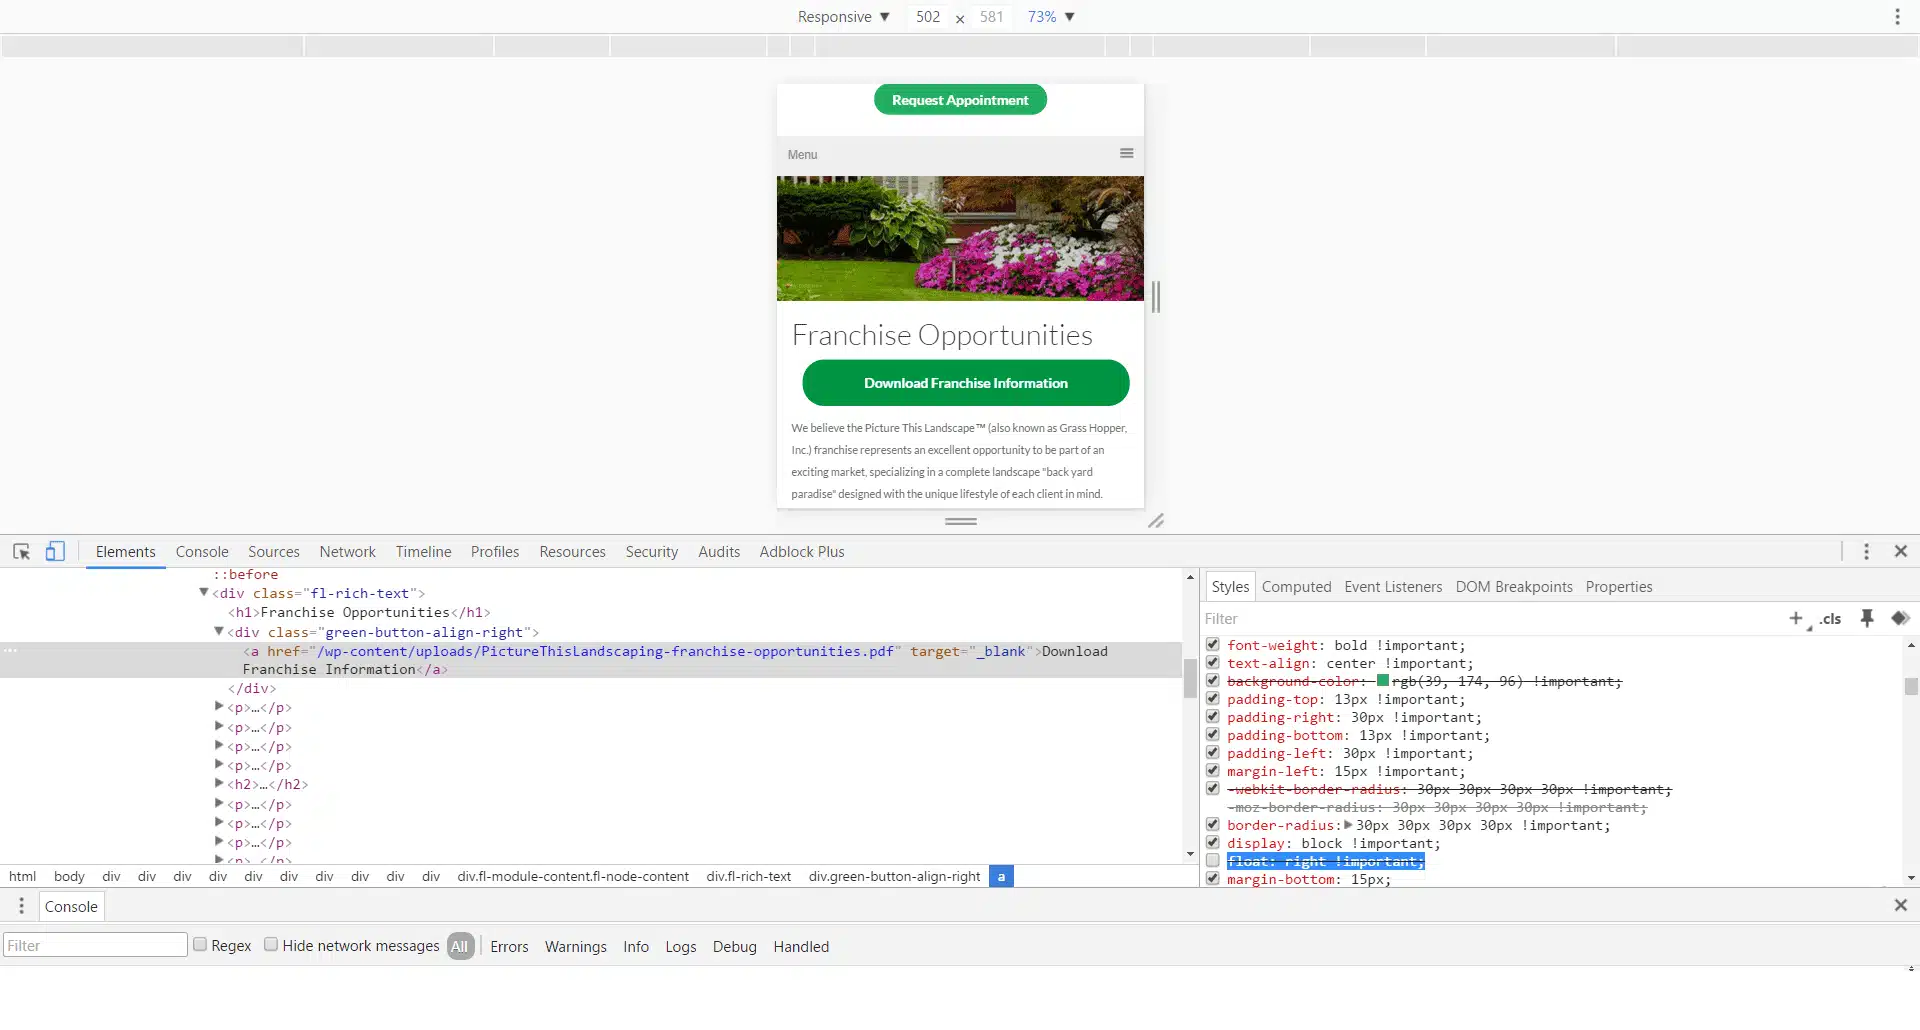This screenshot has width=1920, height=1030.
Task: Click the landscape garden photo
Action: click(960, 239)
